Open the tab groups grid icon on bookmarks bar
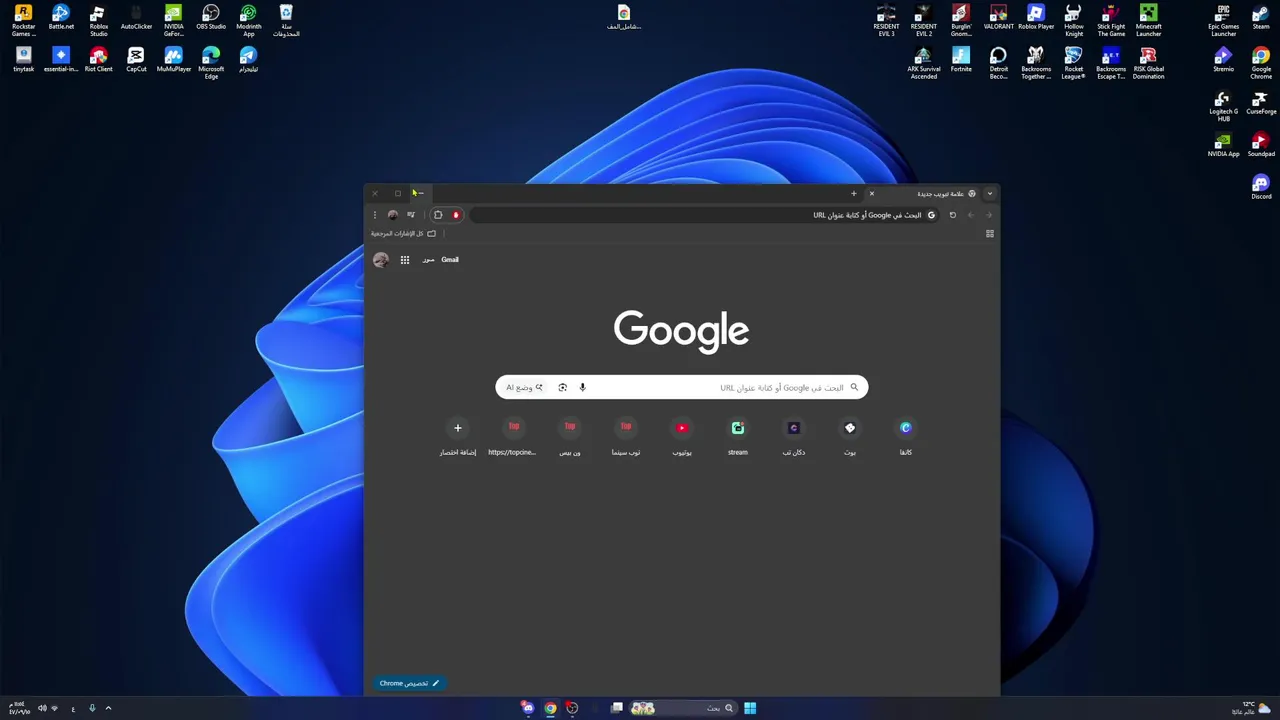This screenshot has height=720, width=1280. click(990, 234)
